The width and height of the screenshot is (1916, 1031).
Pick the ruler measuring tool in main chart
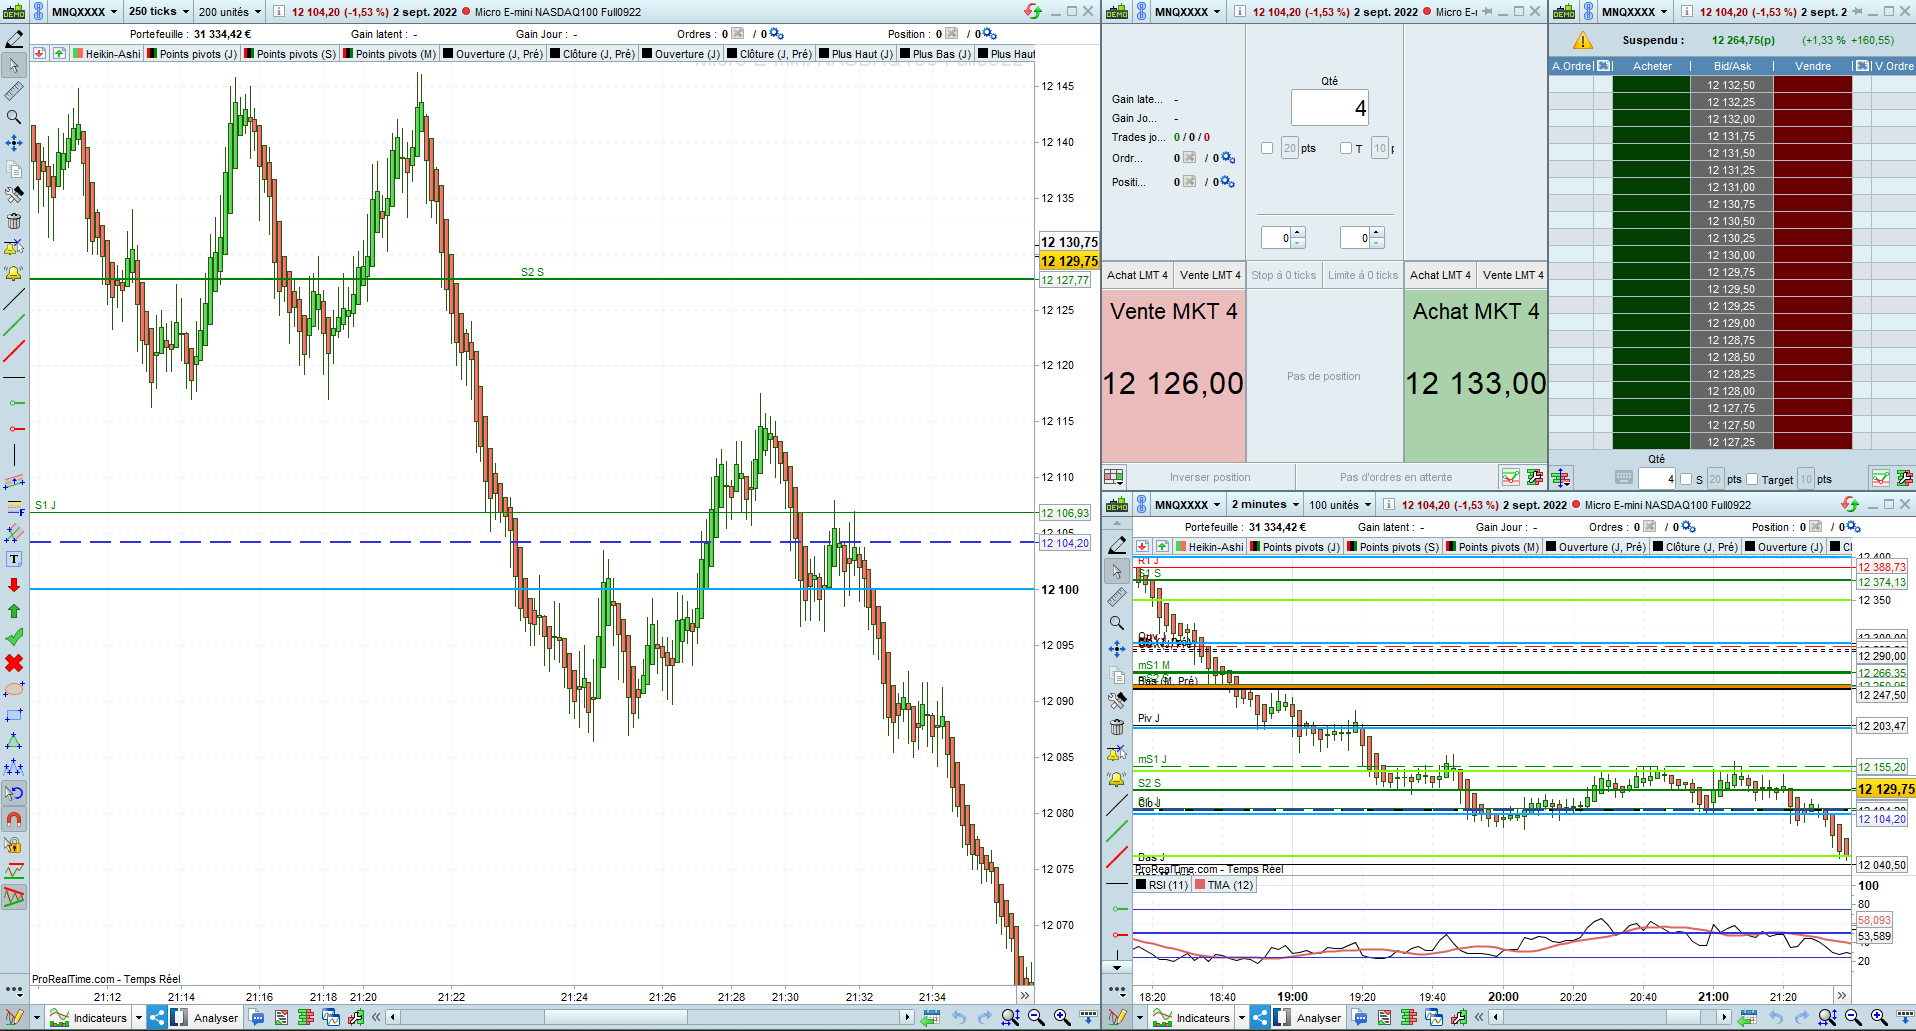tap(14, 91)
